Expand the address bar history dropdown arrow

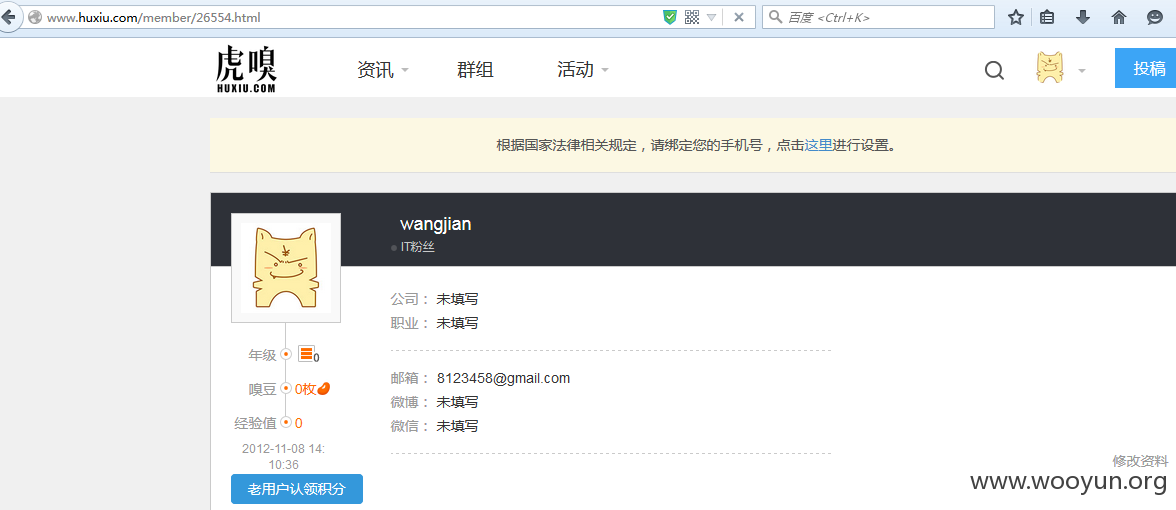712,16
